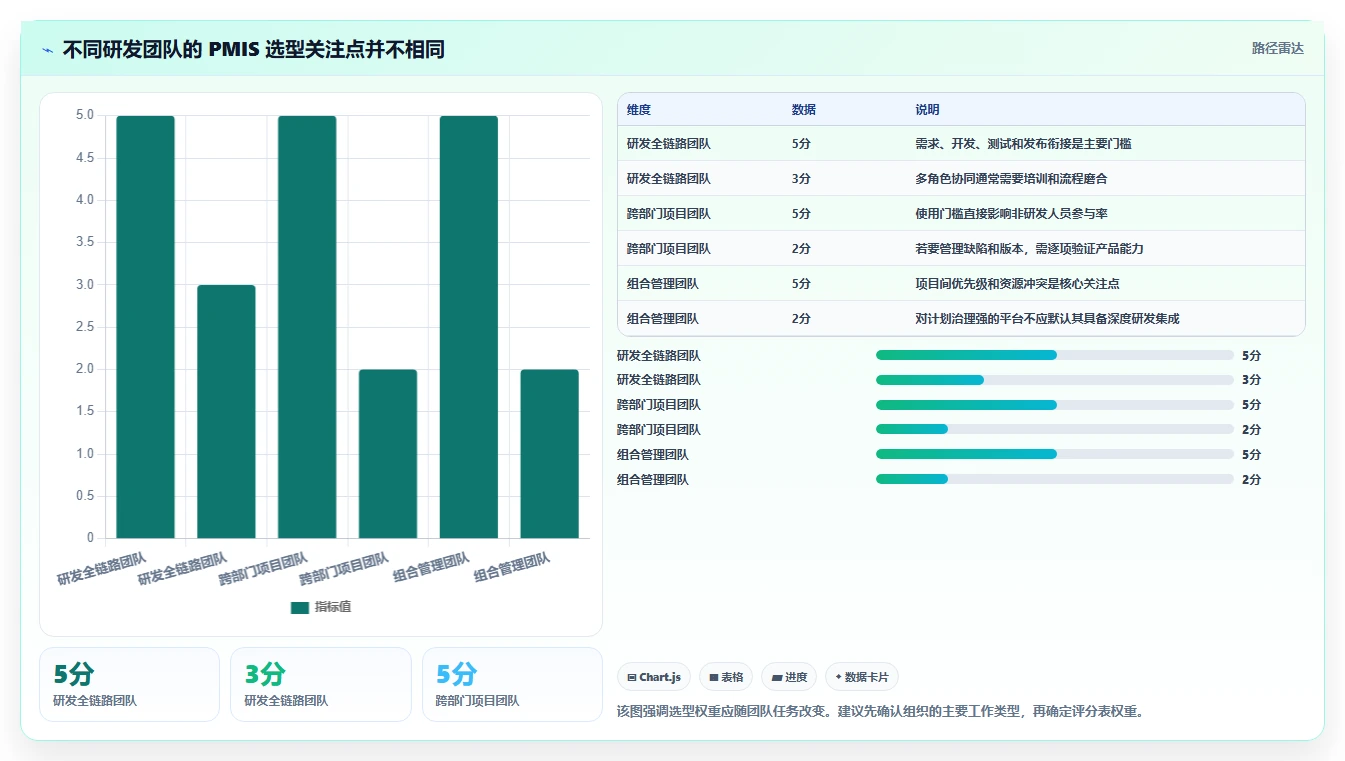Click the 数据 column header

click(x=804, y=110)
